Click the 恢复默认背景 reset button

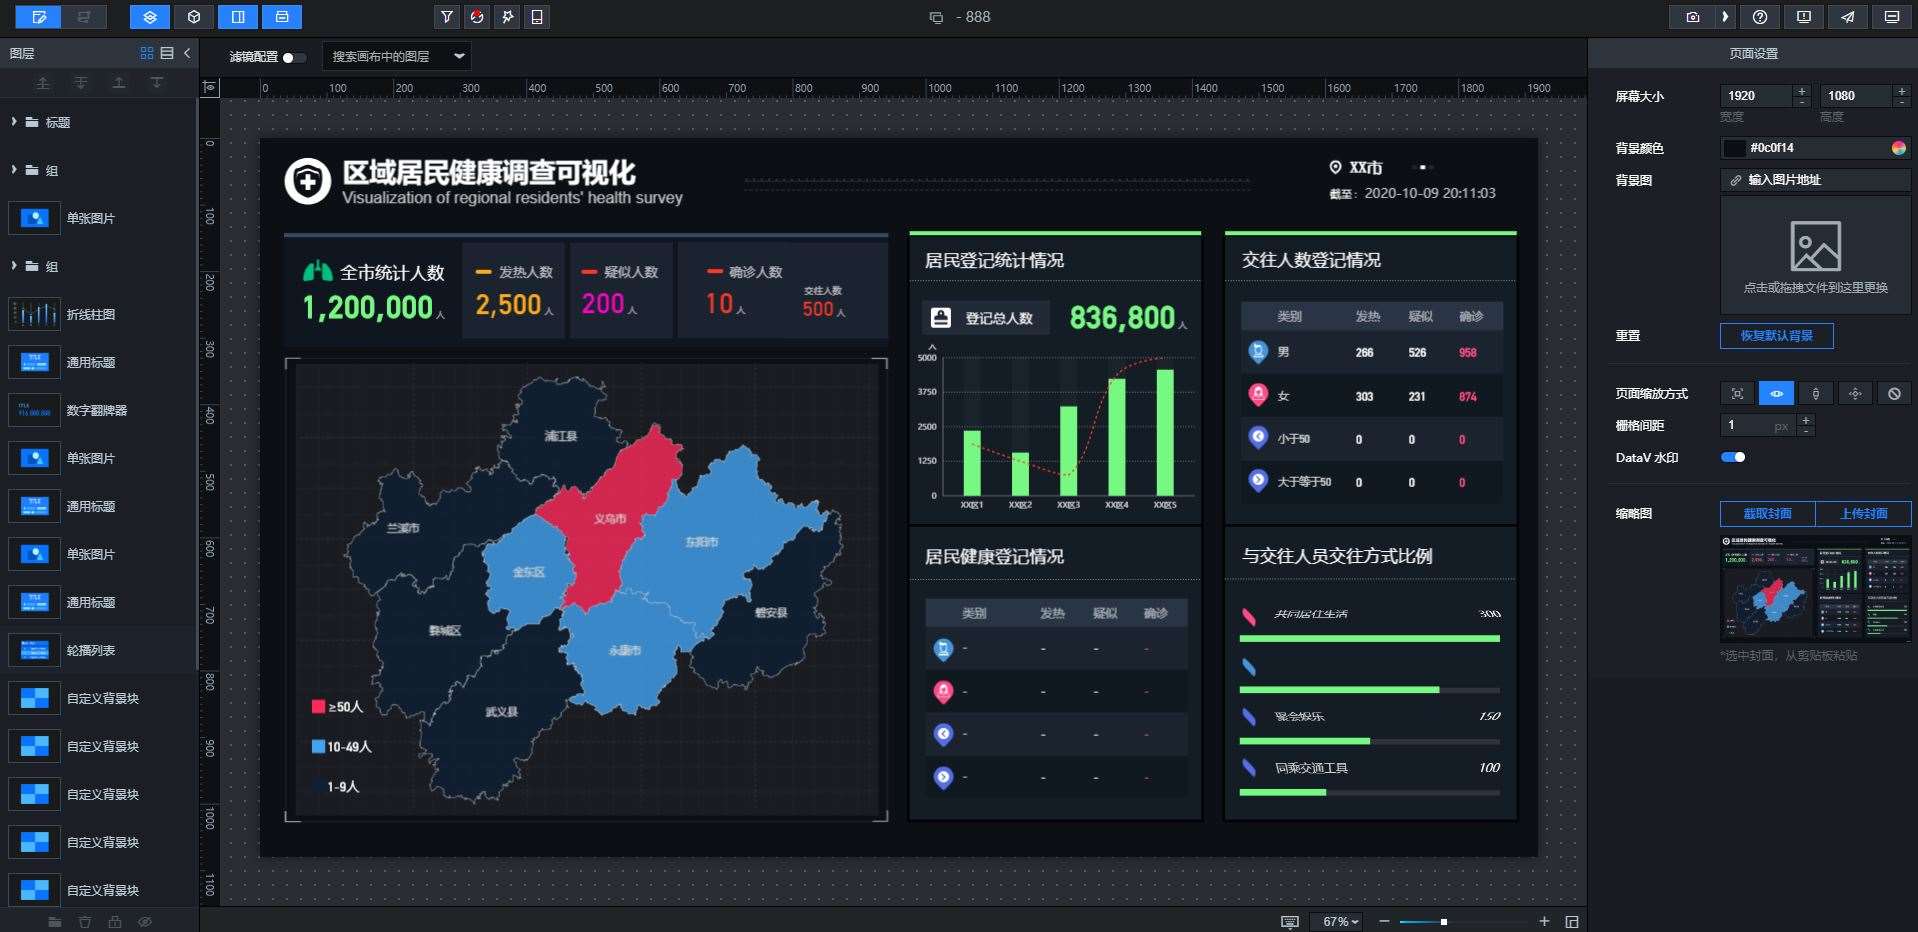click(1775, 336)
